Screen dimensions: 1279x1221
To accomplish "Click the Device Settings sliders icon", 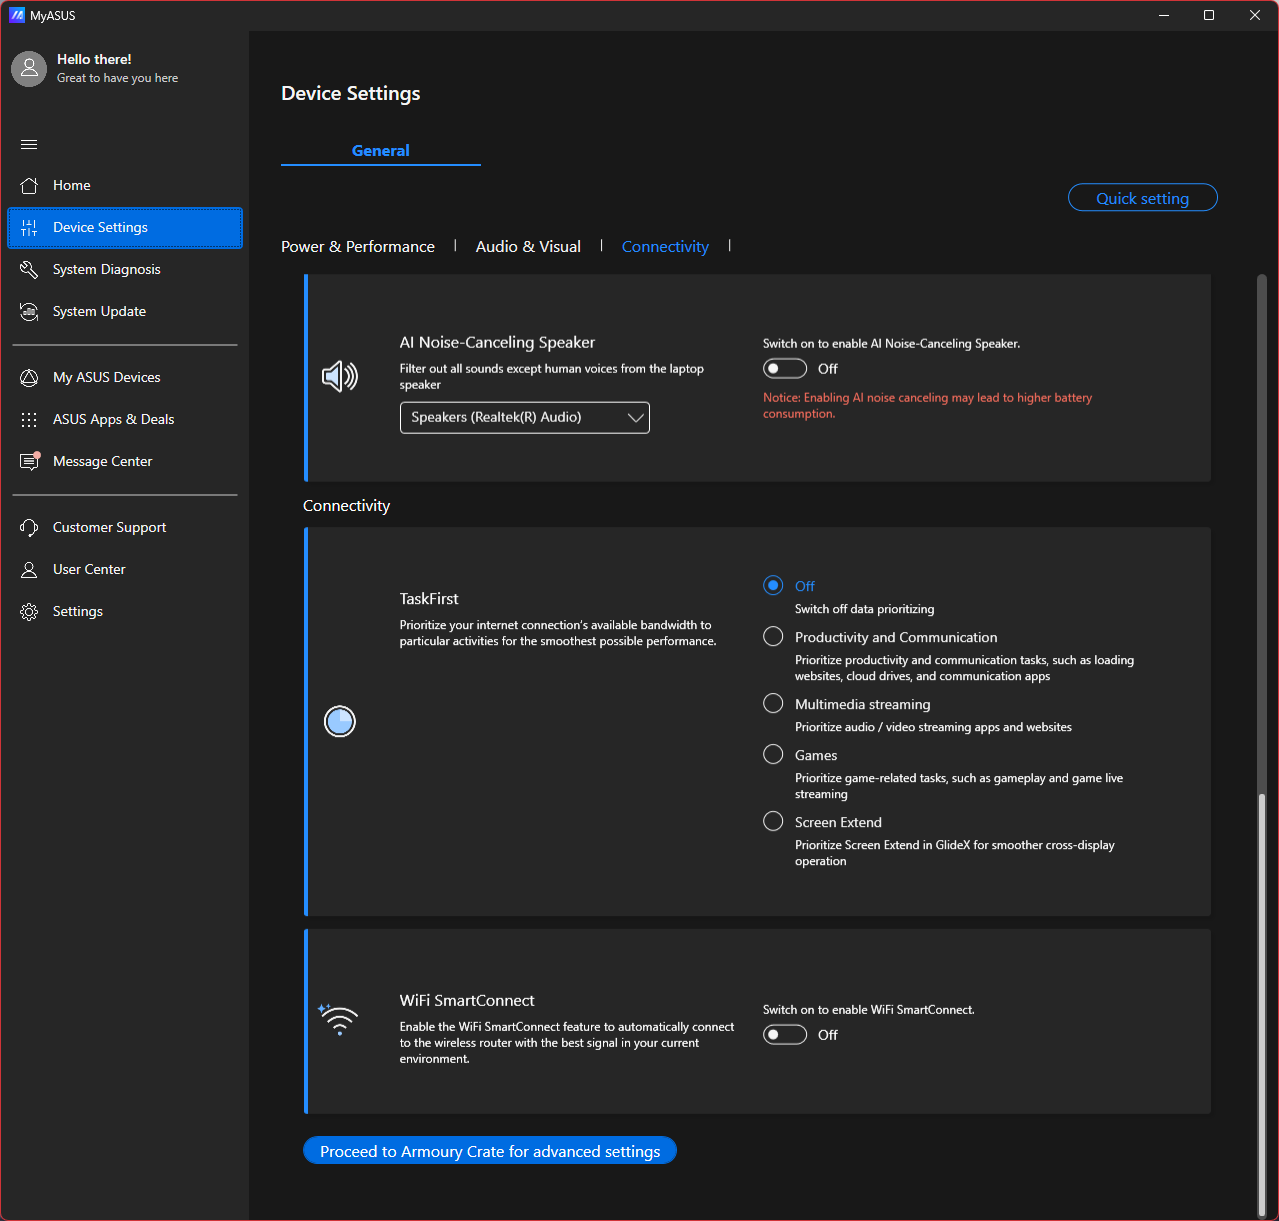I will point(29,227).
